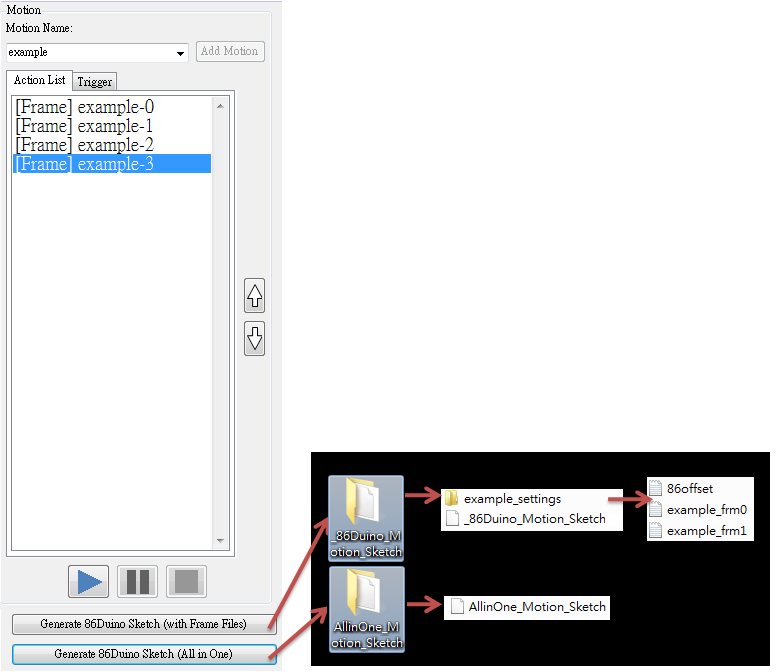Select [Frame] example-2 in the action list

pos(112,145)
